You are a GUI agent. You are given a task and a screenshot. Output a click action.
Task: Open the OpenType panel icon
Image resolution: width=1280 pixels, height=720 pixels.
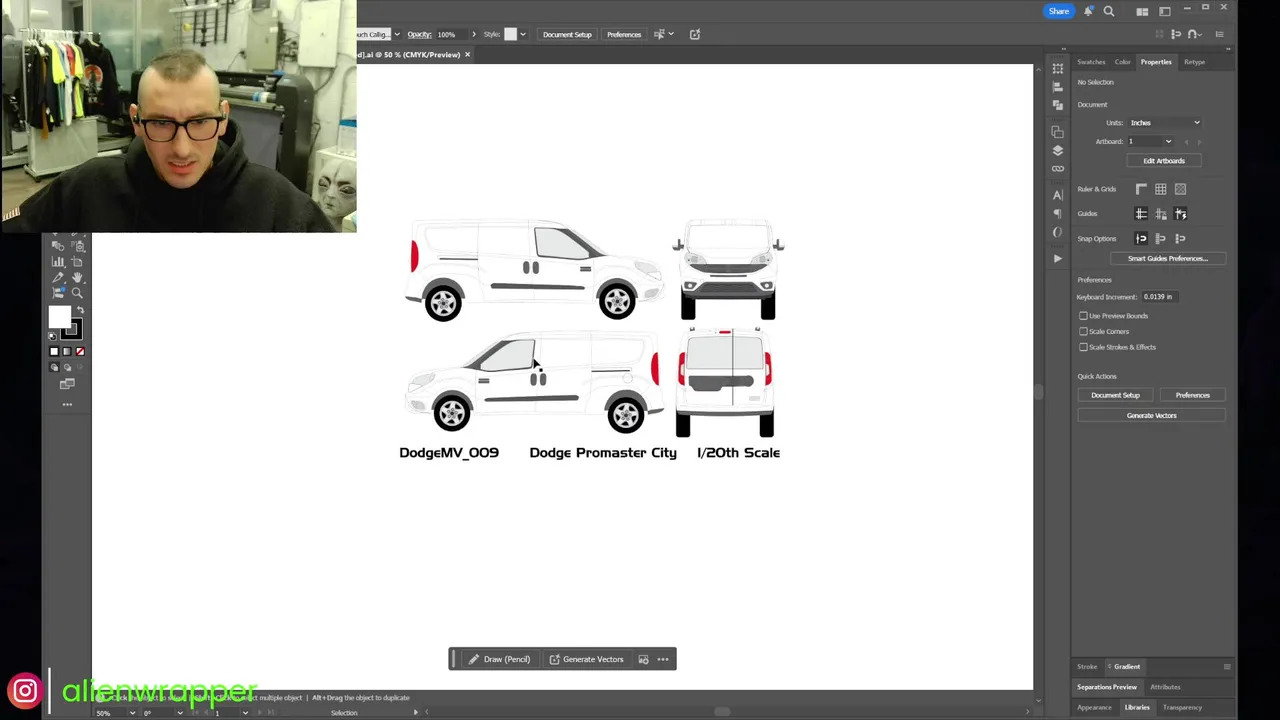(x=1058, y=232)
